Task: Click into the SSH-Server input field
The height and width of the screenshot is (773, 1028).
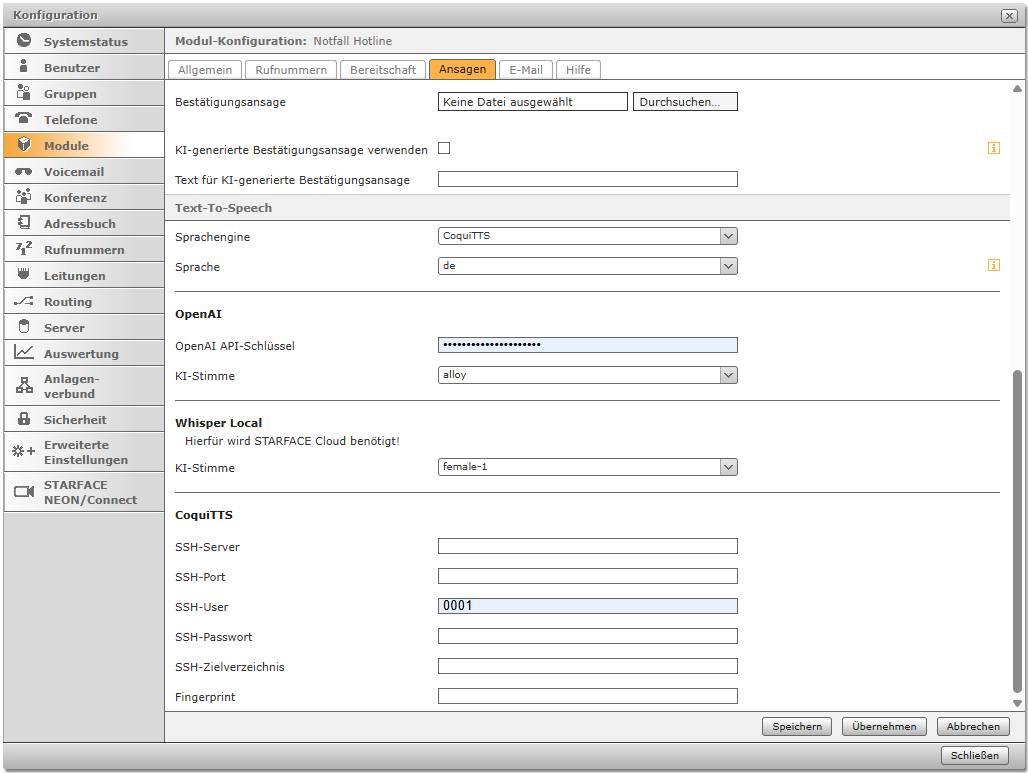Action: click(587, 546)
